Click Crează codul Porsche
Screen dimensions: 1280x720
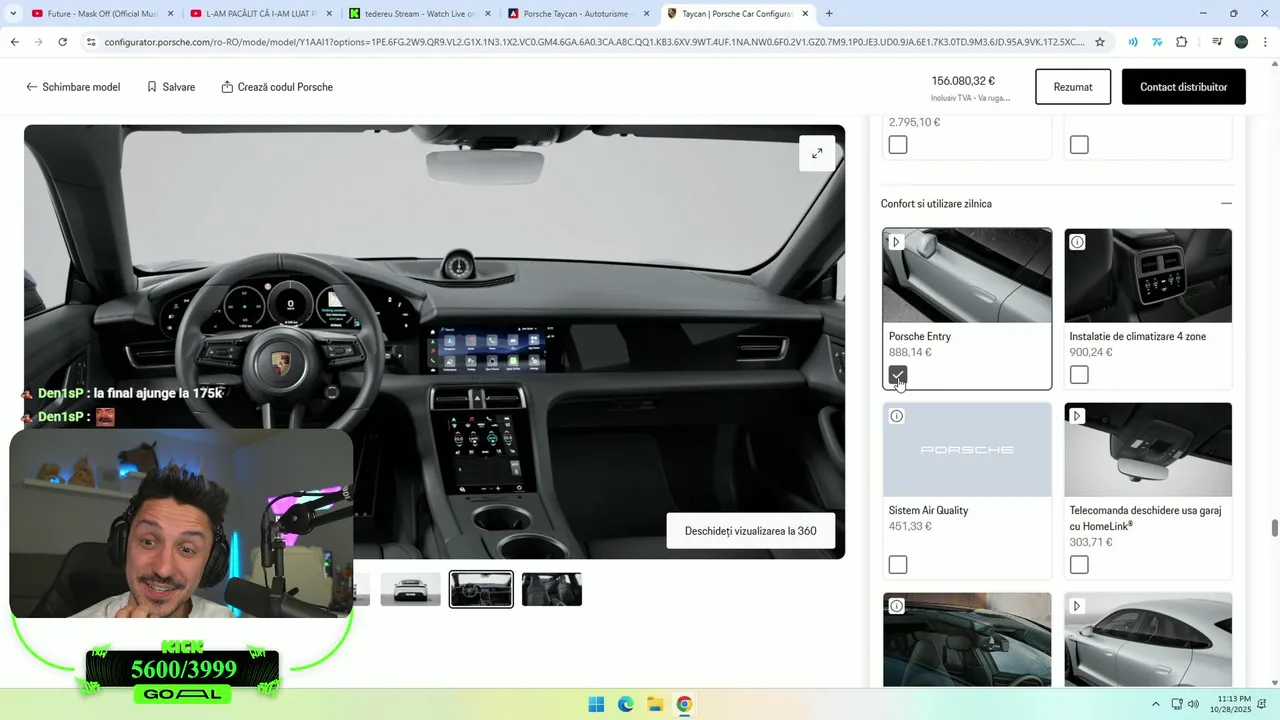pyautogui.click(x=277, y=87)
